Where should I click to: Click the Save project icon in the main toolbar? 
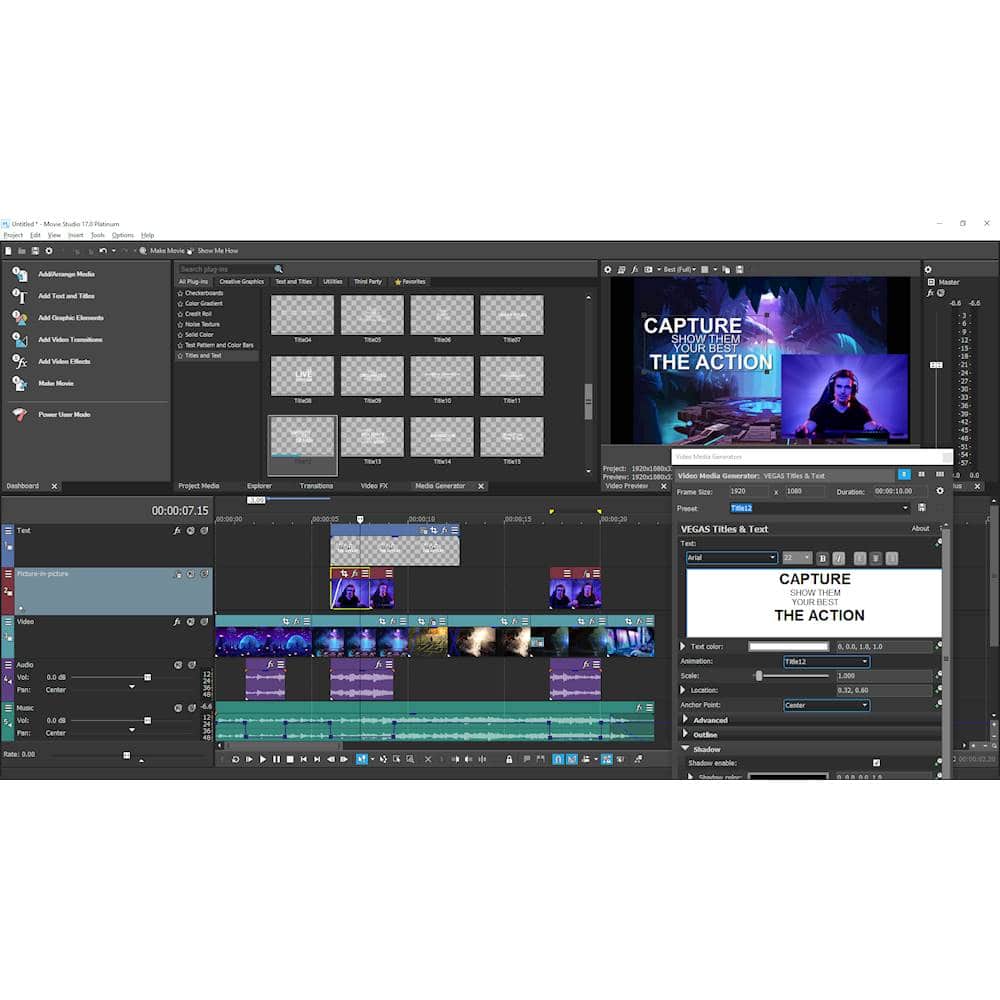point(35,251)
